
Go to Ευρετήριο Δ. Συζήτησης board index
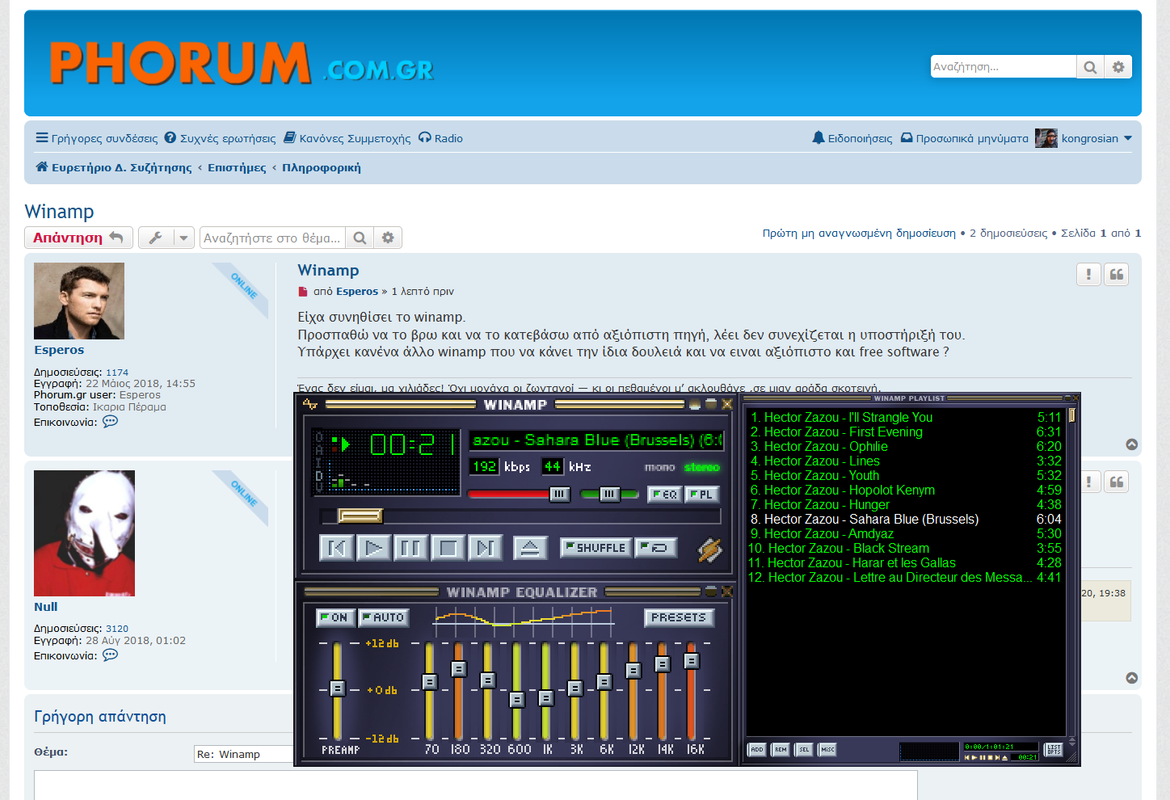[113, 167]
